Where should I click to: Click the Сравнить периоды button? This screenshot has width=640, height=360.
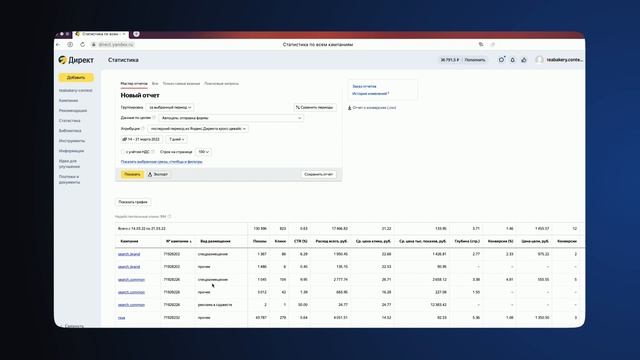click(315, 107)
